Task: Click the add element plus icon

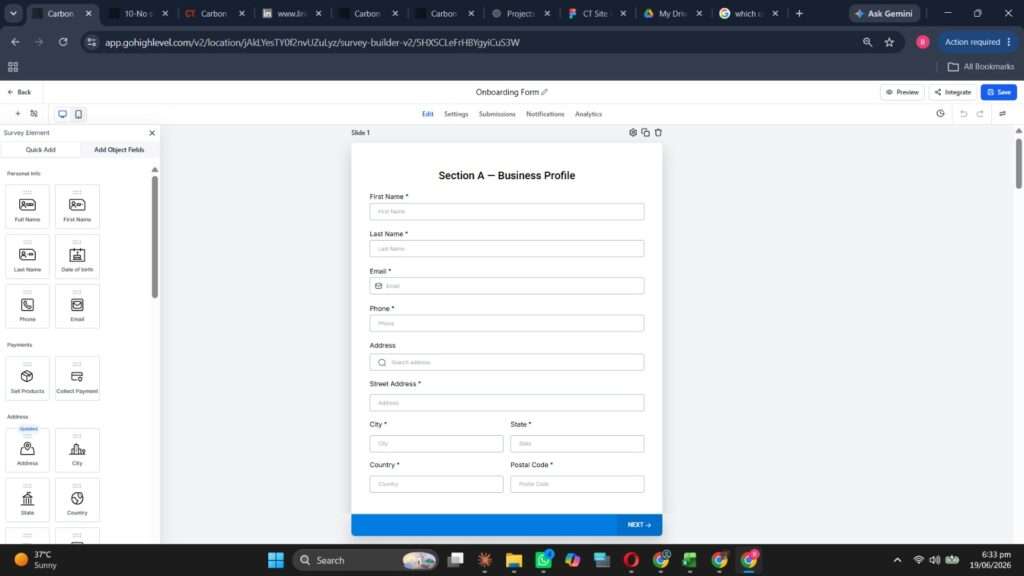Action: coord(18,114)
